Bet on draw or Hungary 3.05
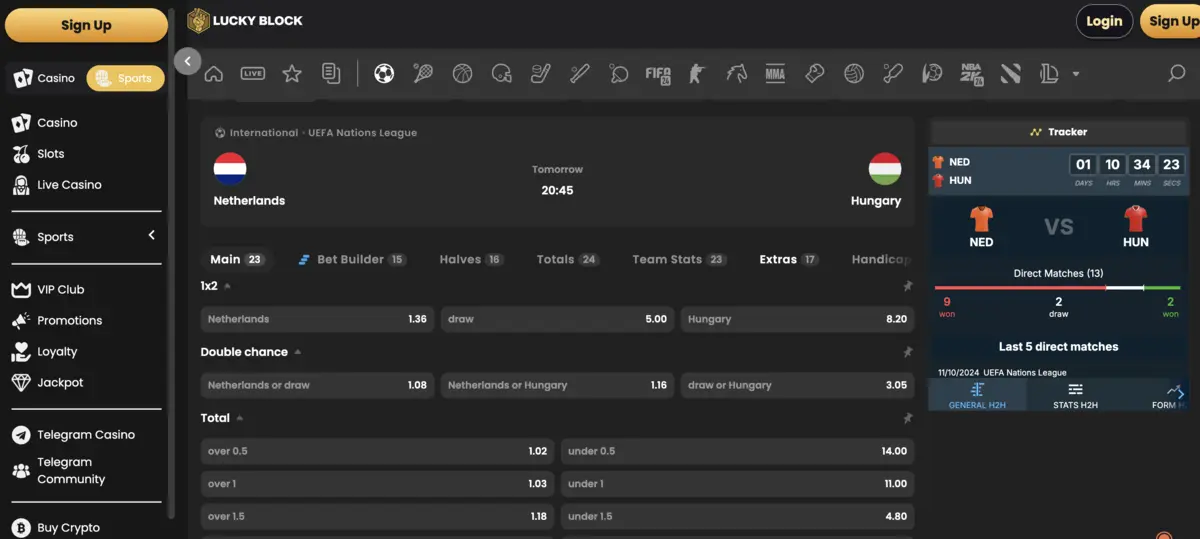1200x539 pixels. [797, 385]
